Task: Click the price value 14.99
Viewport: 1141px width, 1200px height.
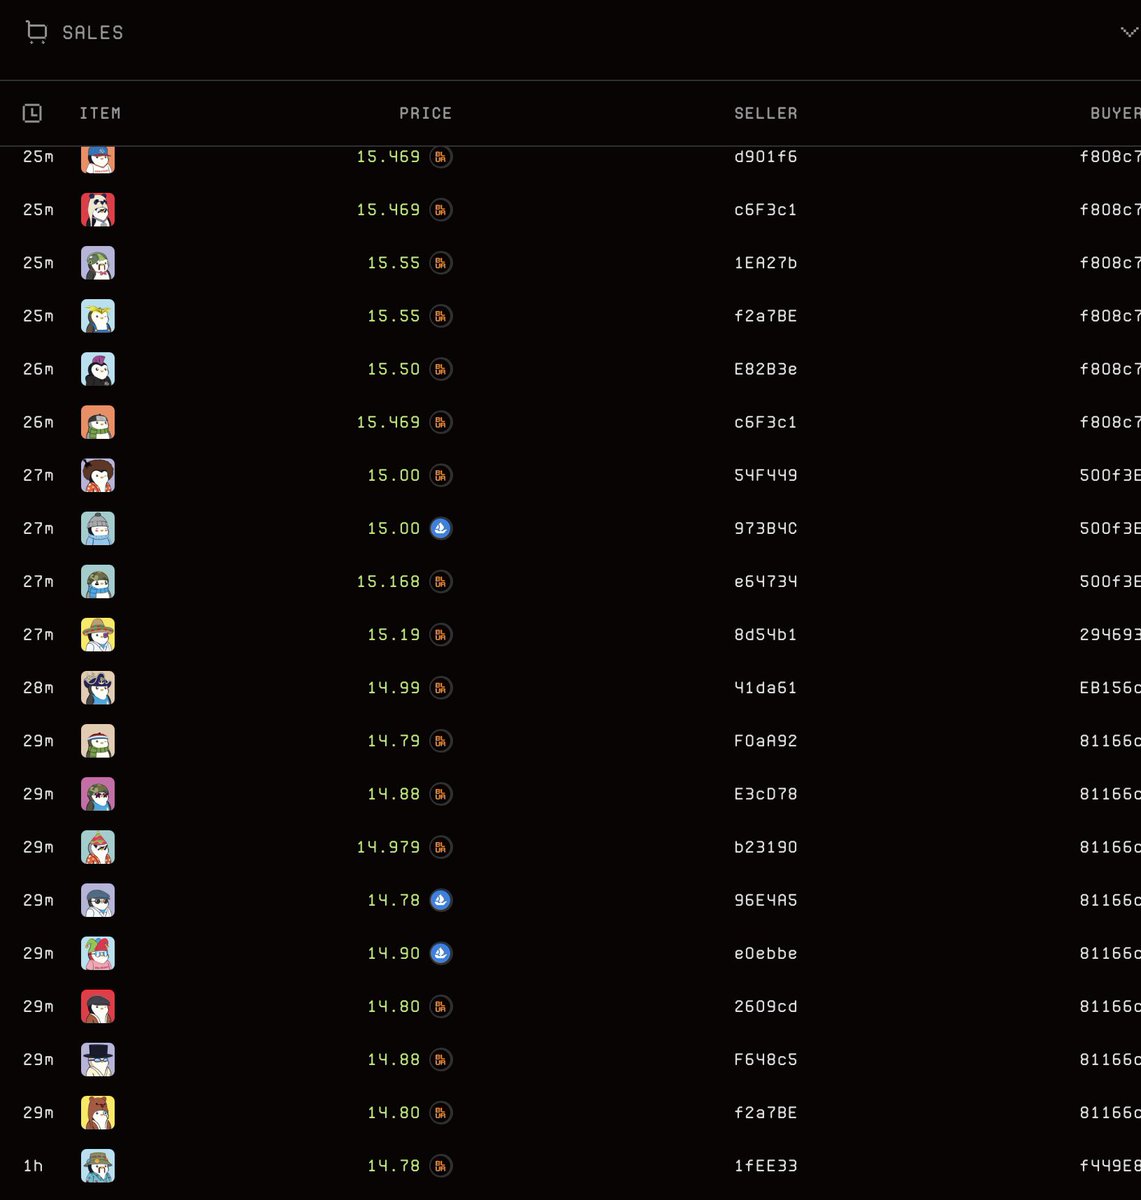Action: coord(394,688)
